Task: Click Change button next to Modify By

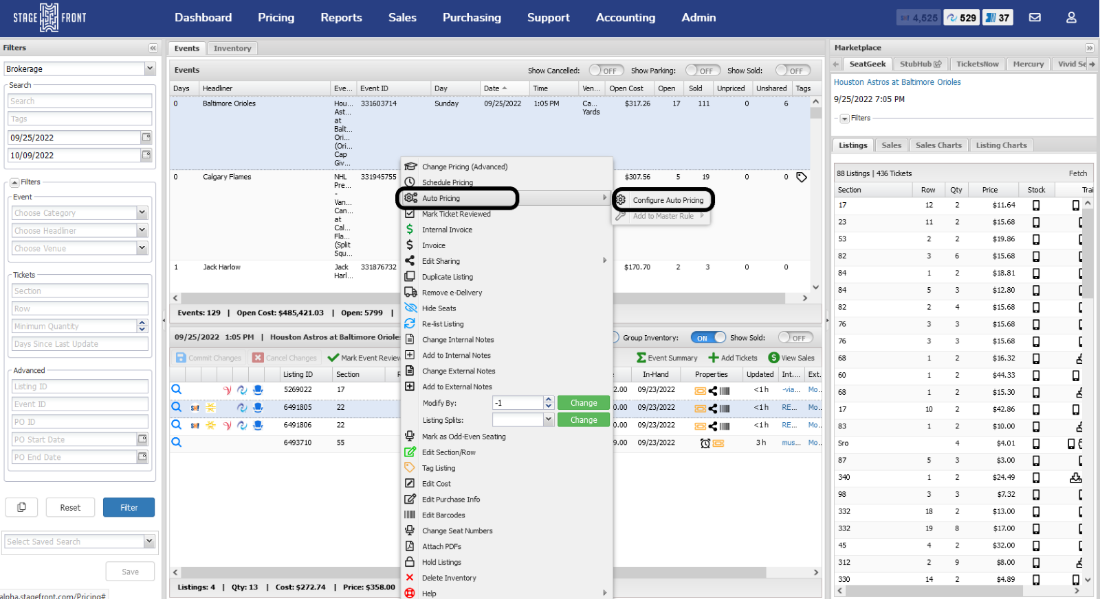Action: pyautogui.click(x=583, y=403)
